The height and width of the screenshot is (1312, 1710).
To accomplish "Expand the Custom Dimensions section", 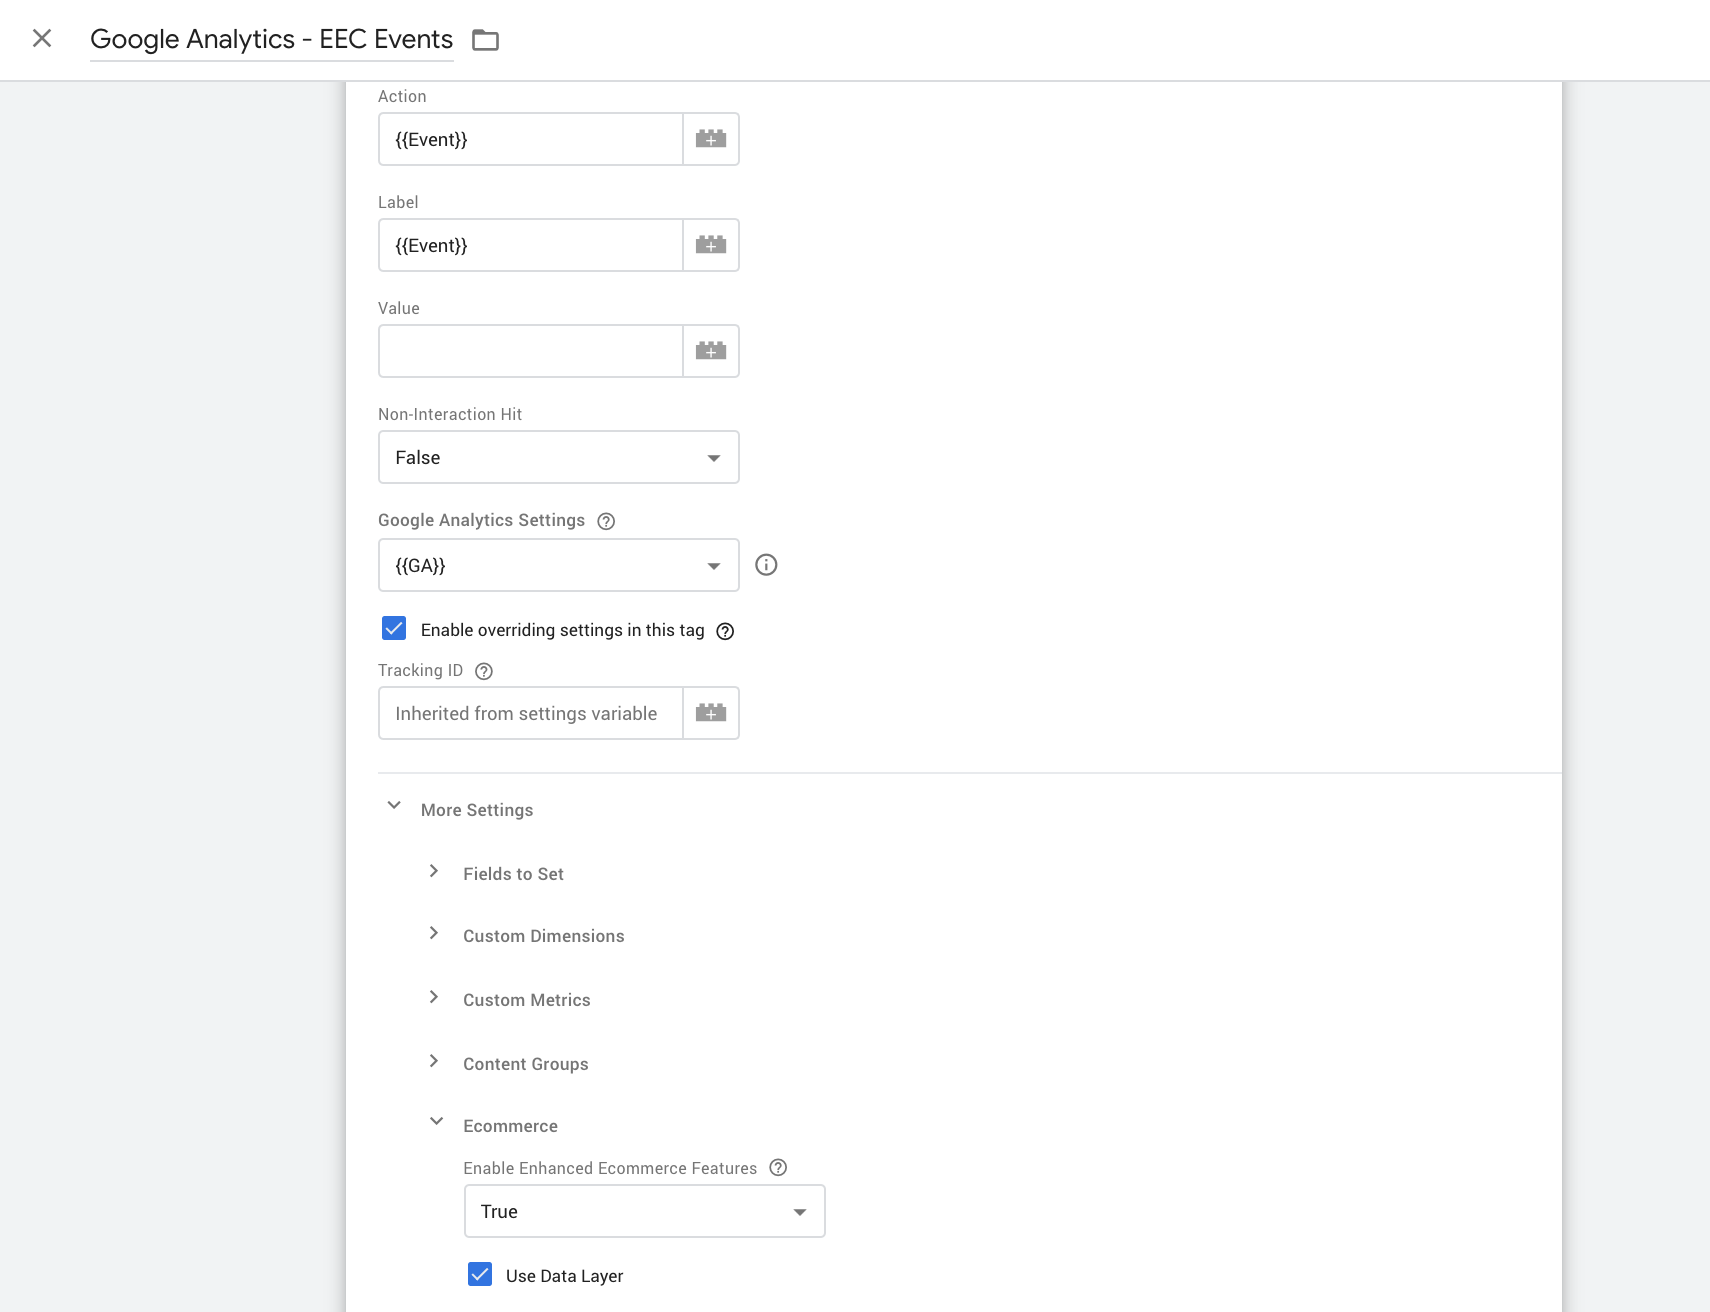I will pyautogui.click(x=434, y=933).
